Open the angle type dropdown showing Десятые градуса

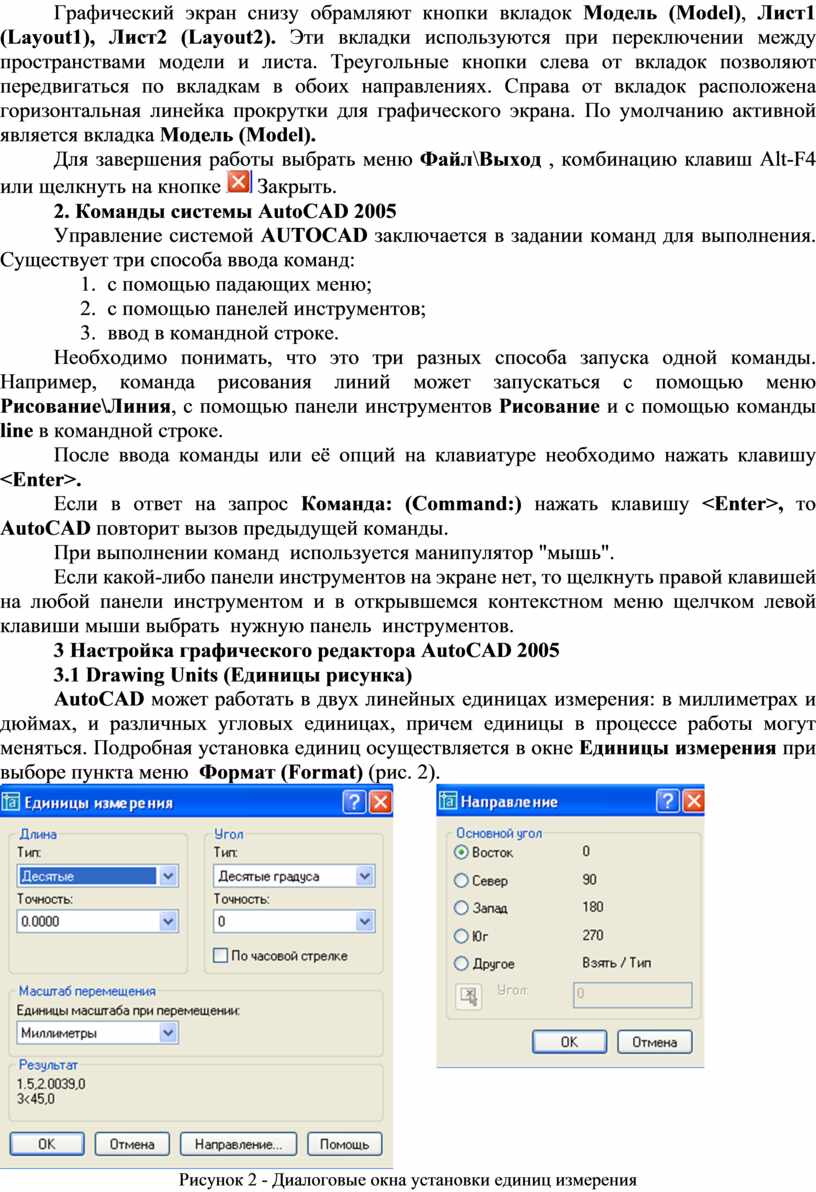point(294,876)
